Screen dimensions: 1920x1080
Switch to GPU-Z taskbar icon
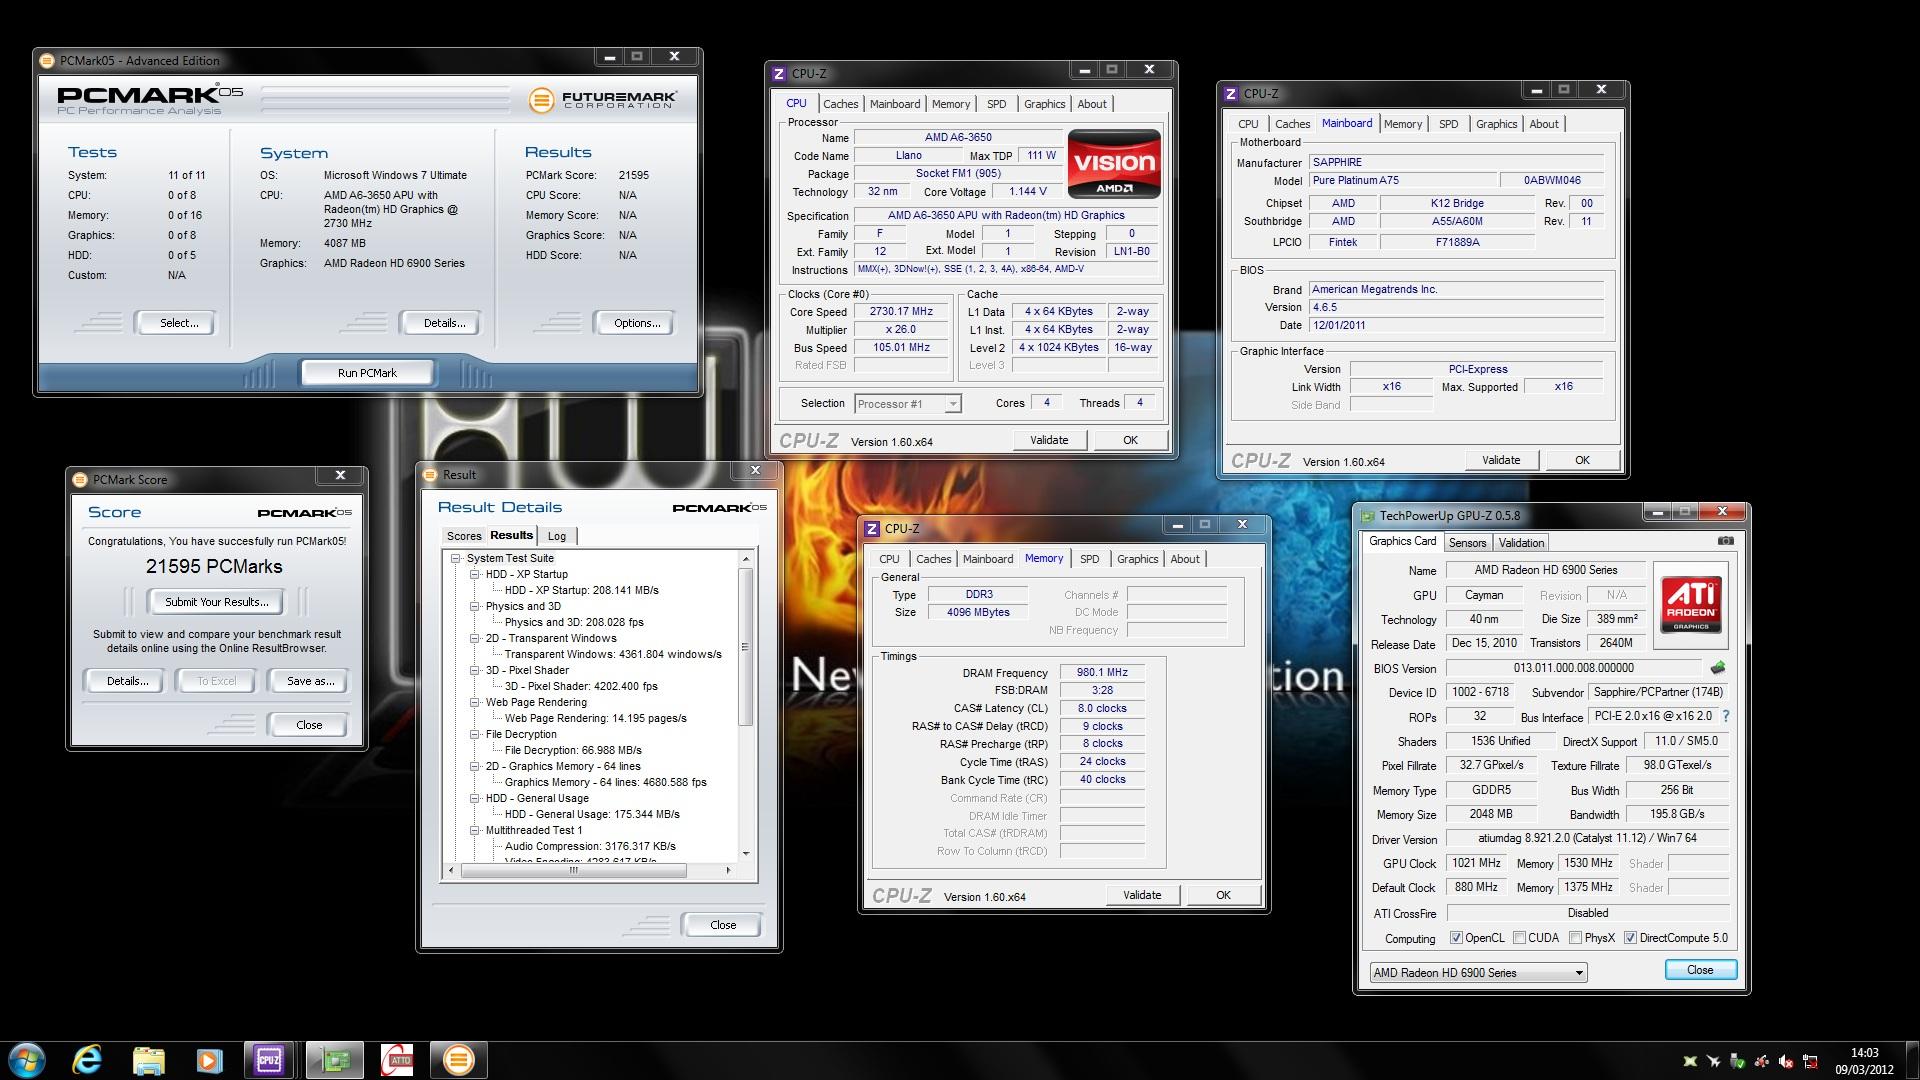click(x=334, y=1059)
